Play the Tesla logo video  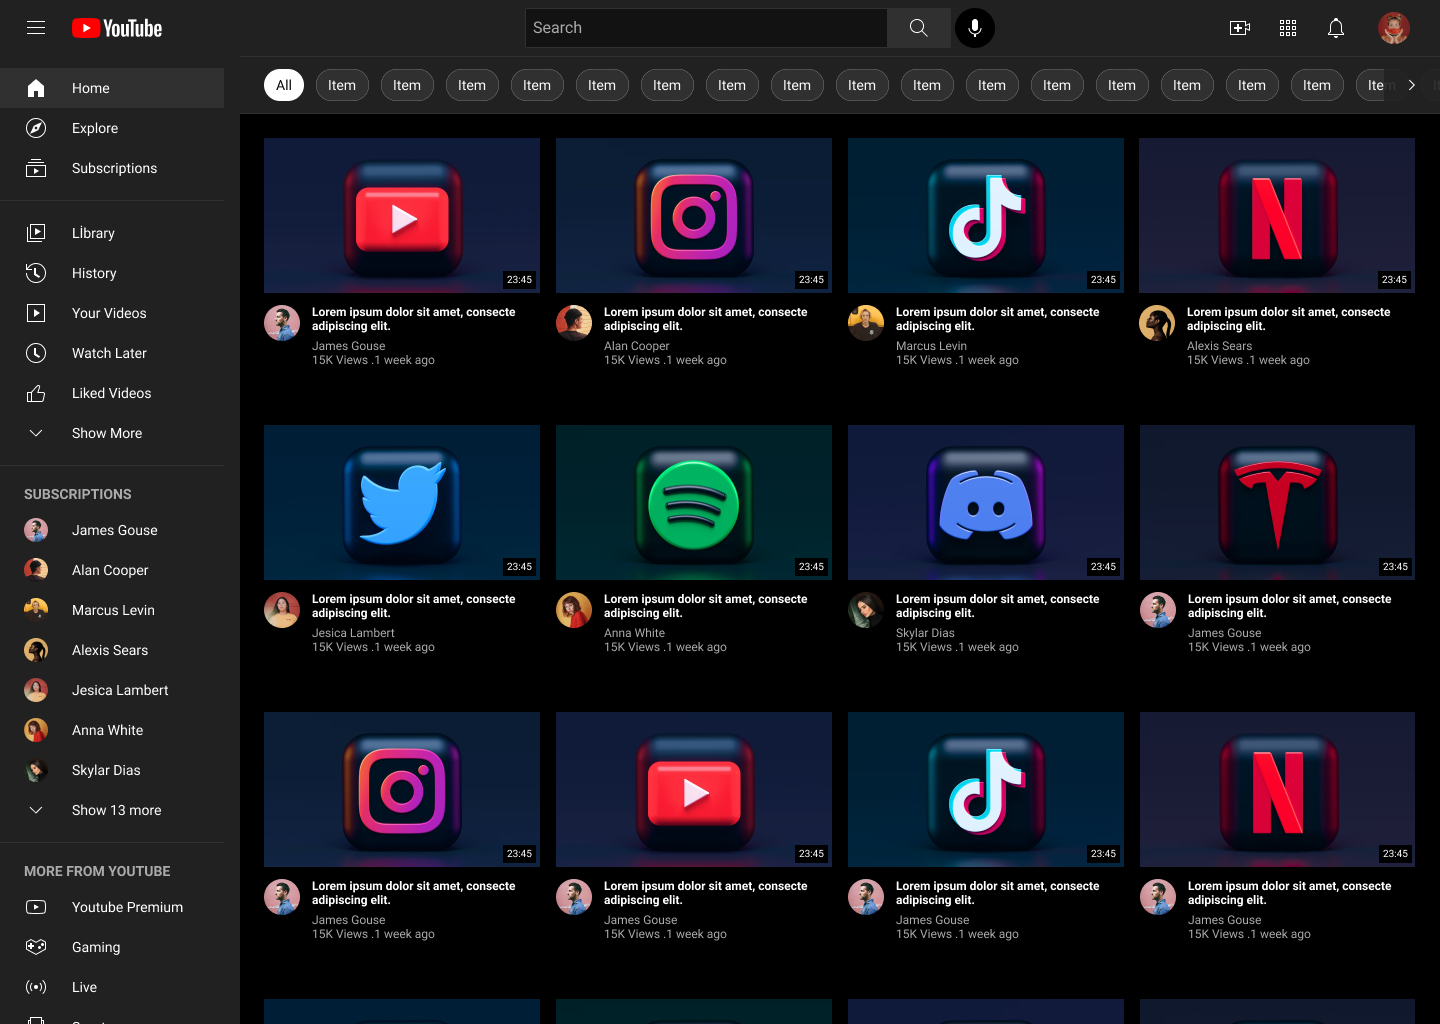1277,502
